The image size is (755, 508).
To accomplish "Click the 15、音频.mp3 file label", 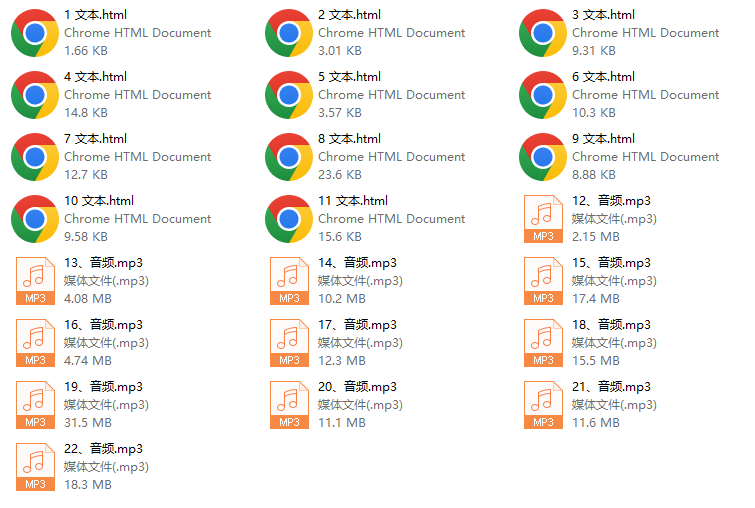I will point(612,263).
